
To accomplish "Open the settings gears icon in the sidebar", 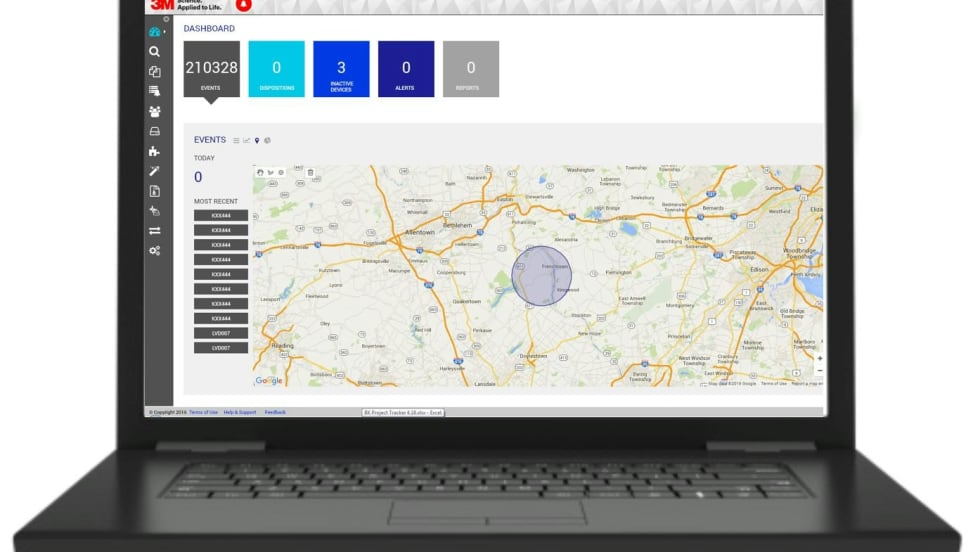I will tap(154, 251).
